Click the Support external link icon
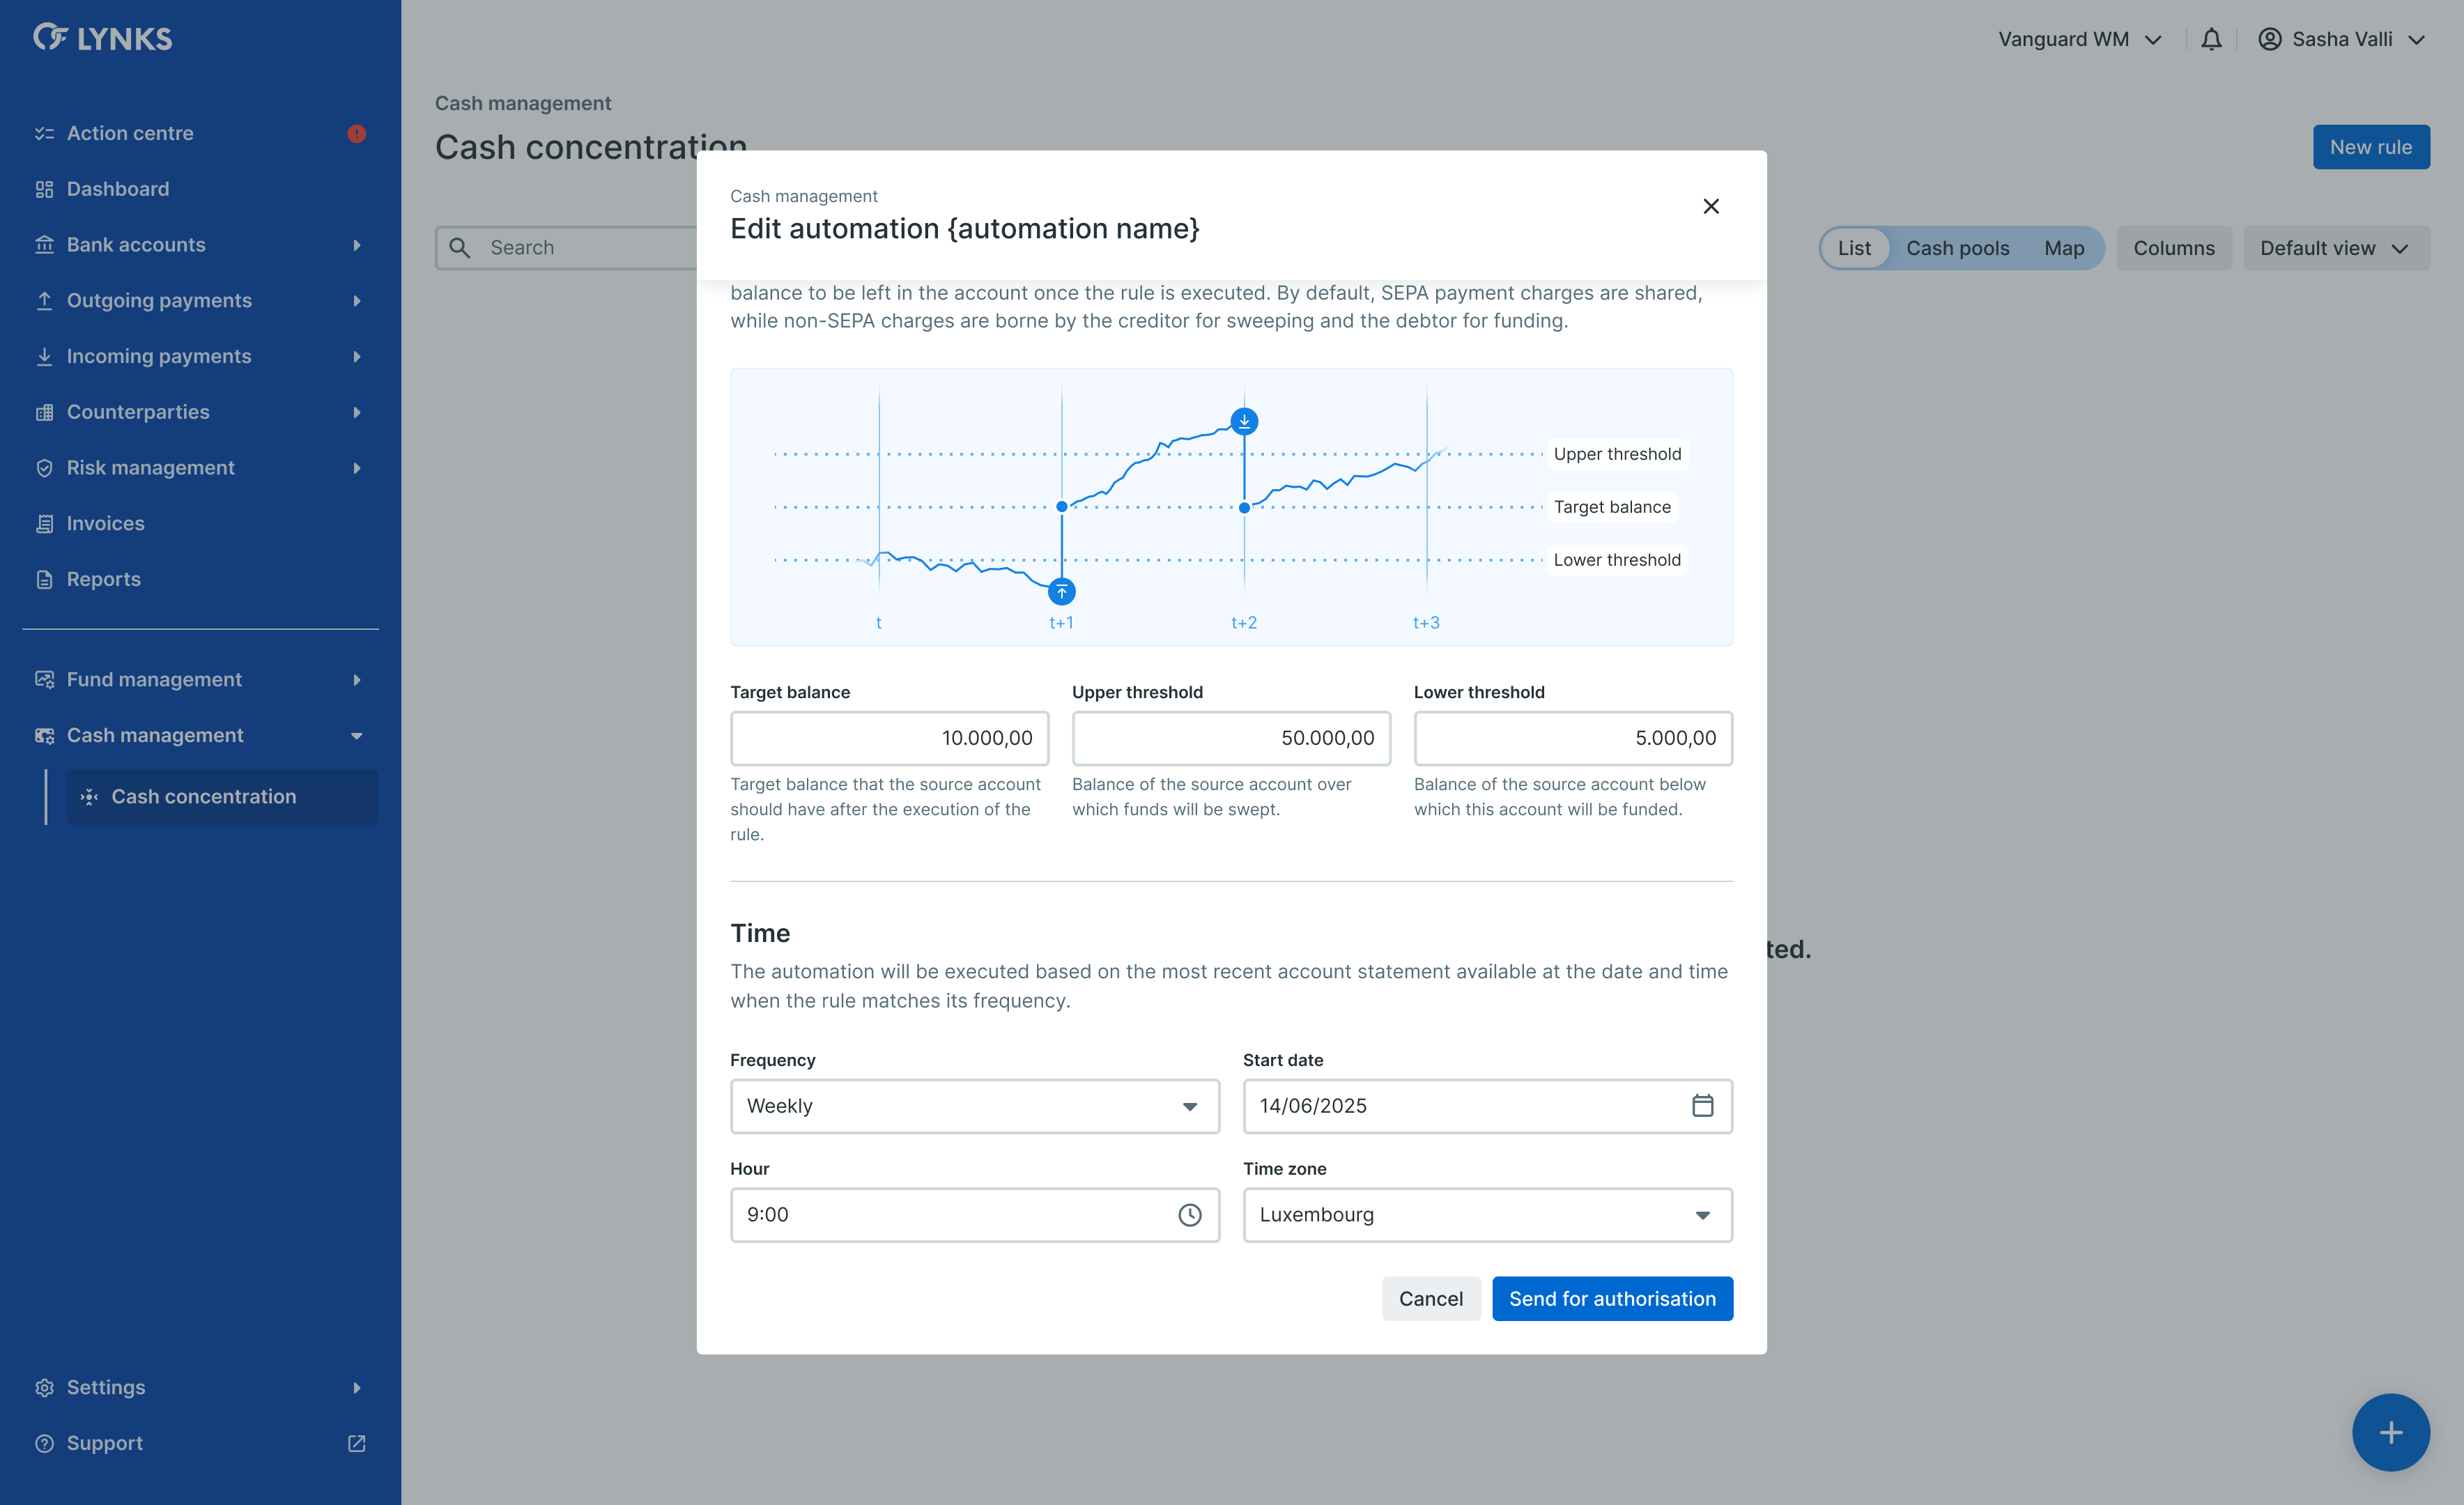Viewport: 2464px width, 1505px height. (x=356, y=1442)
